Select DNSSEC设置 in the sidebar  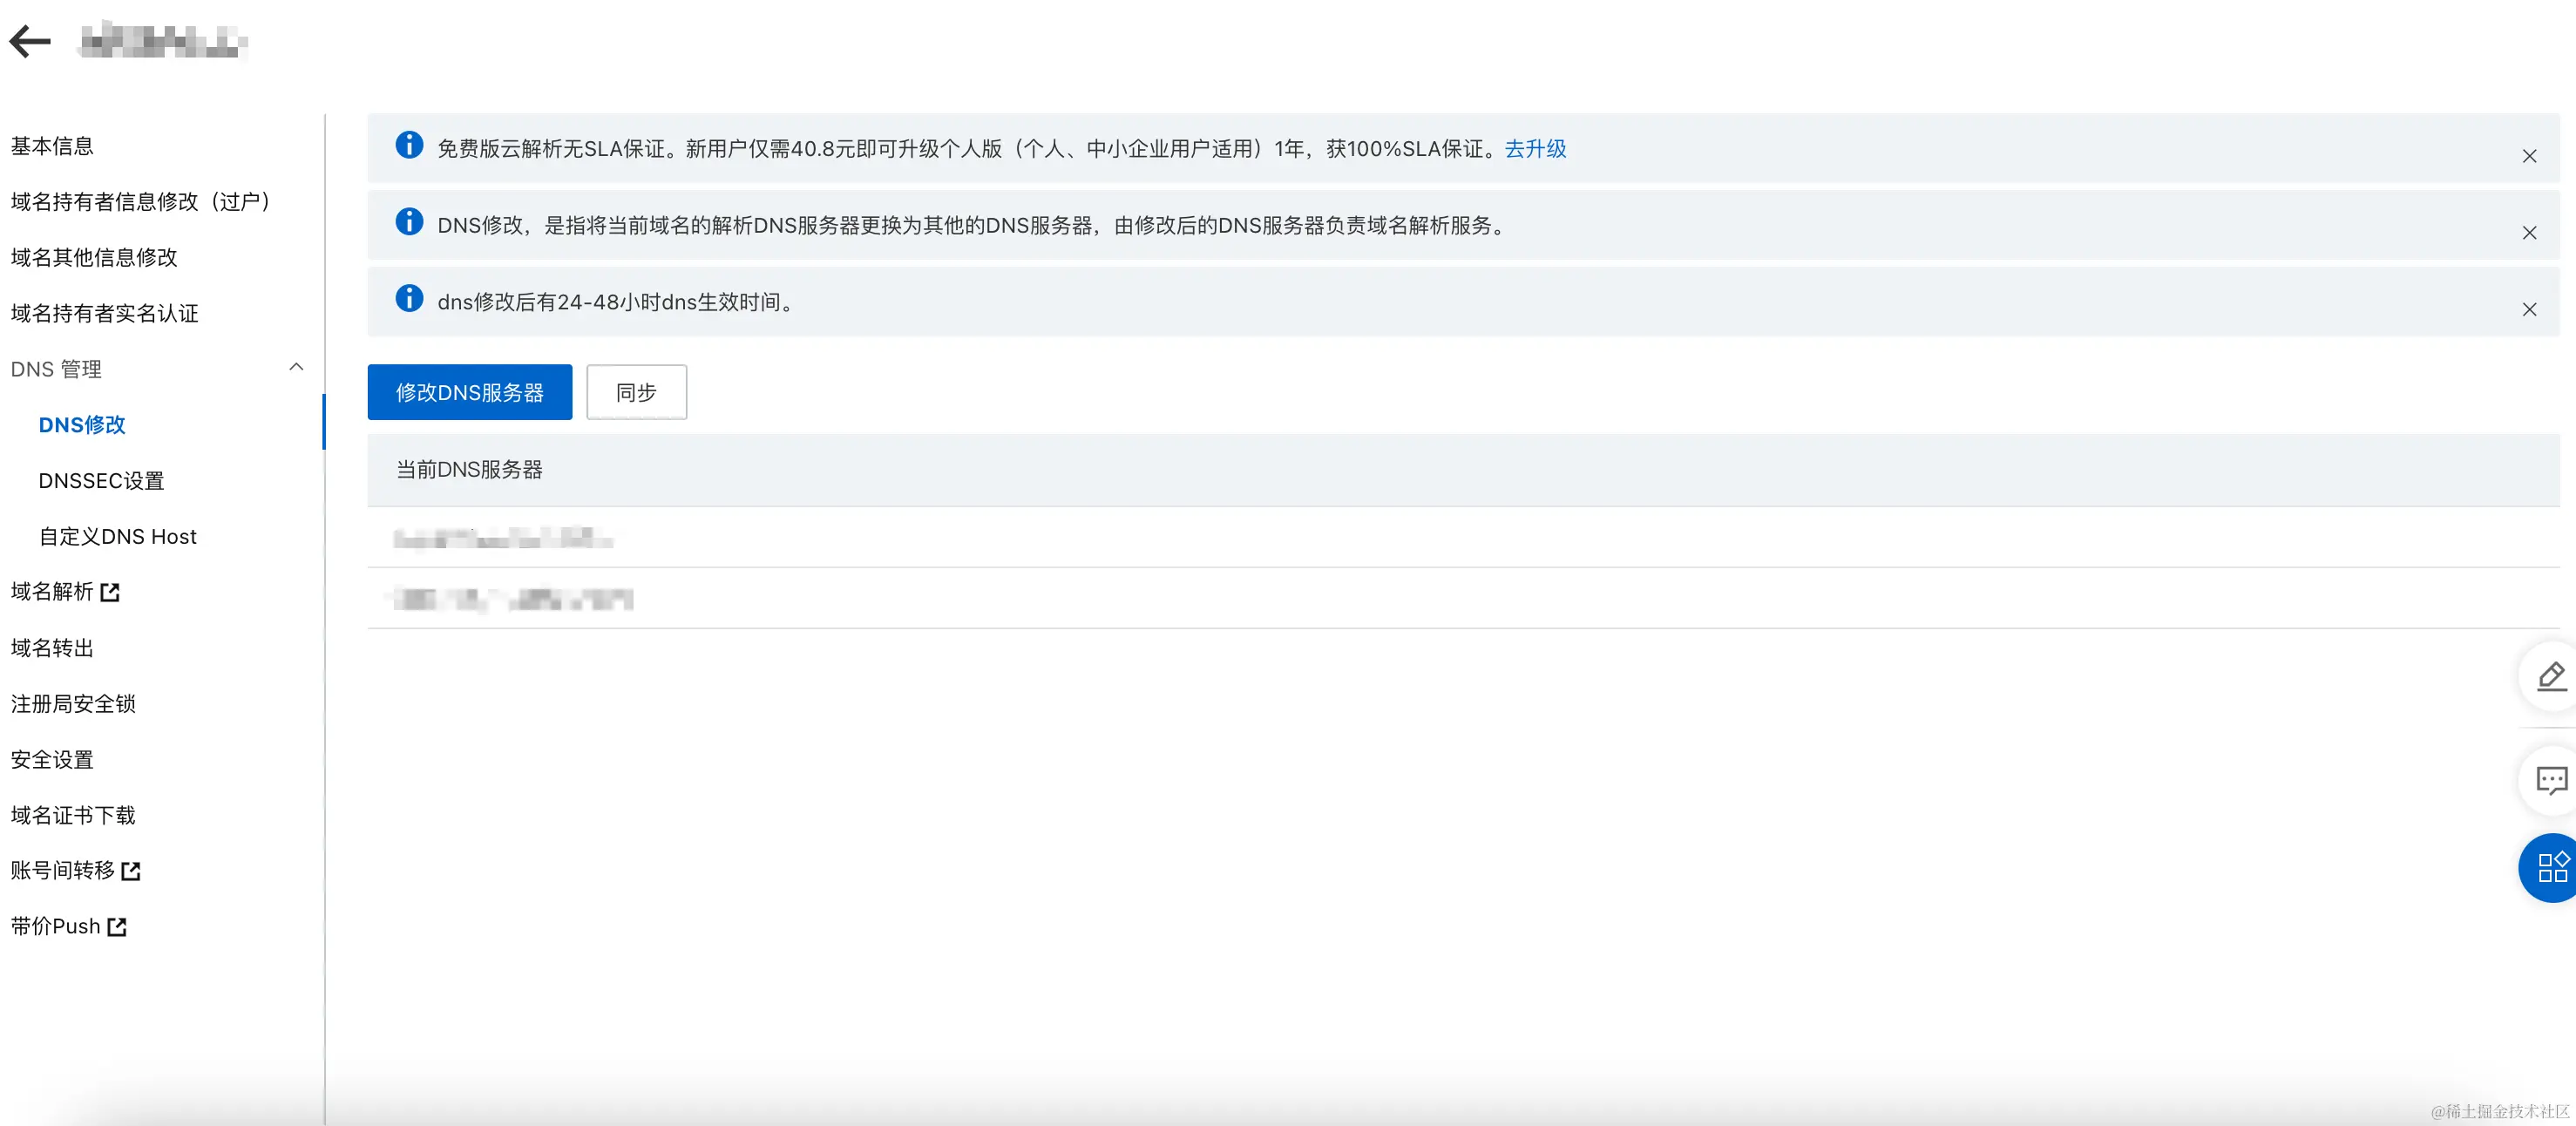(x=101, y=481)
